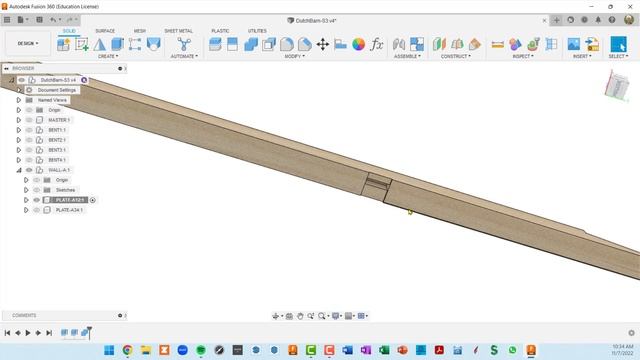This screenshot has width=640, height=360.
Task: Hide PLATE-A12:1 component
Action: click(37, 200)
